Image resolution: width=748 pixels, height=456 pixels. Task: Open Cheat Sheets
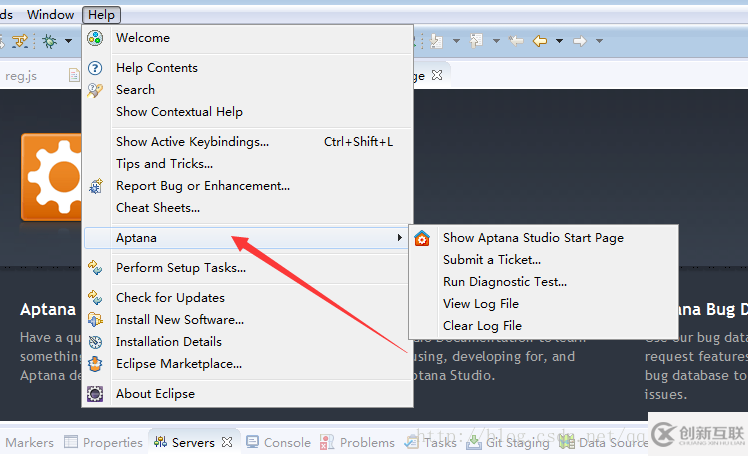click(x=248, y=207)
